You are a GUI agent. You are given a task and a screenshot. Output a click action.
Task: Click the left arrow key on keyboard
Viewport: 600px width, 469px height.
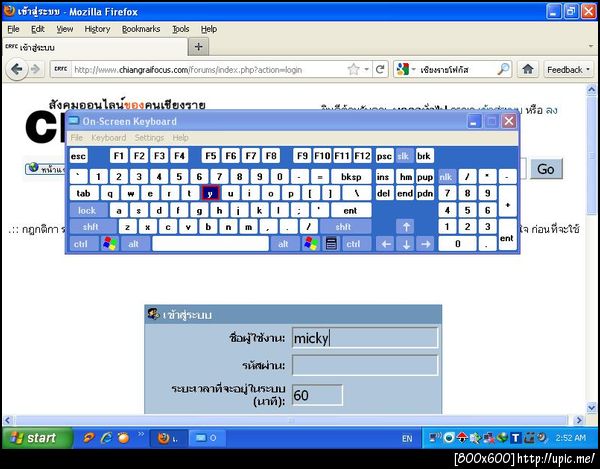[x=386, y=244]
